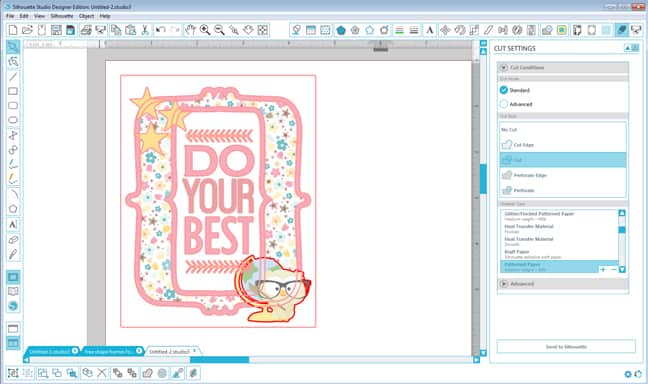Open the Edit menu
Viewport: 648px width, 384px height.
coord(24,16)
